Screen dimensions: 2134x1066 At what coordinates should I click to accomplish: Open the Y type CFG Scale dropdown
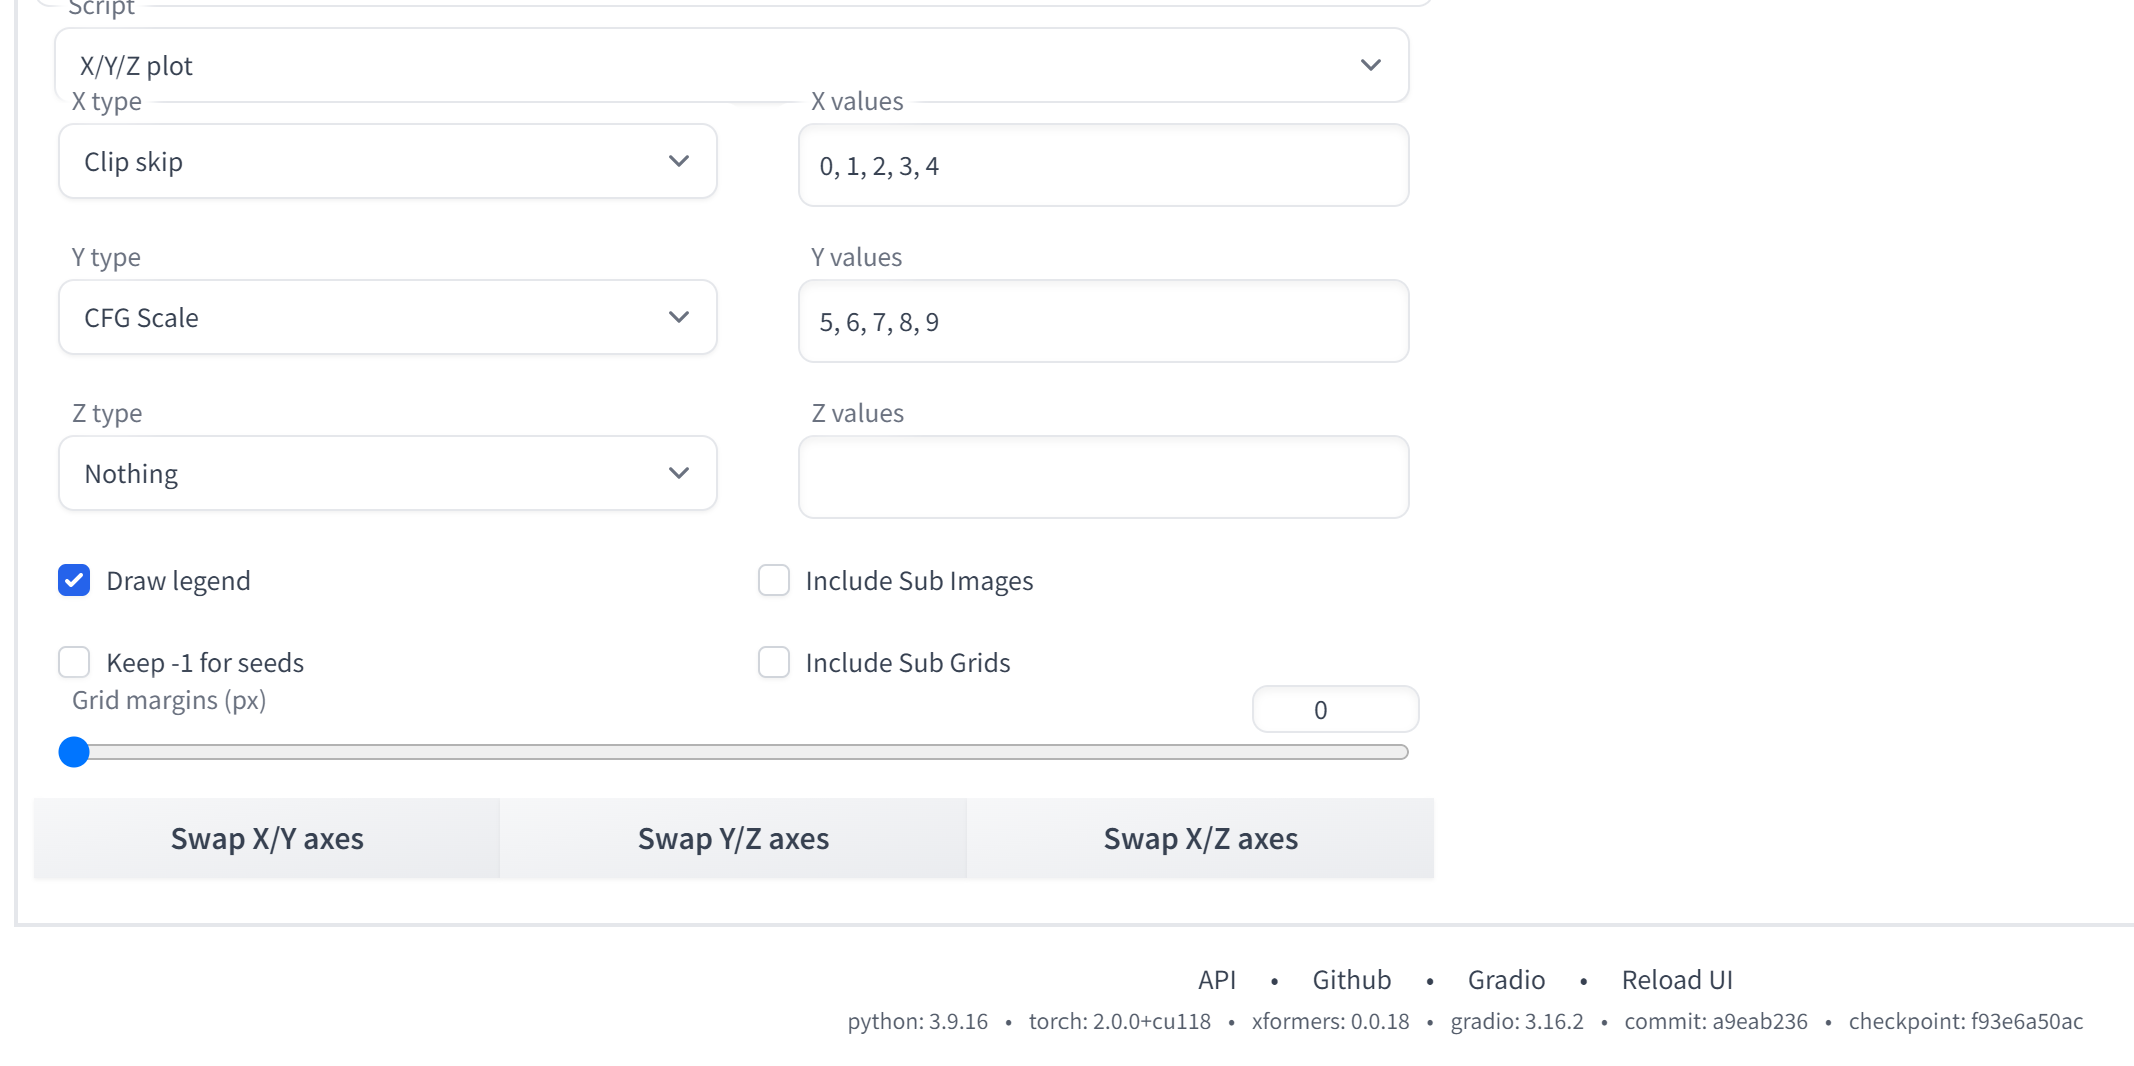[x=387, y=318]
